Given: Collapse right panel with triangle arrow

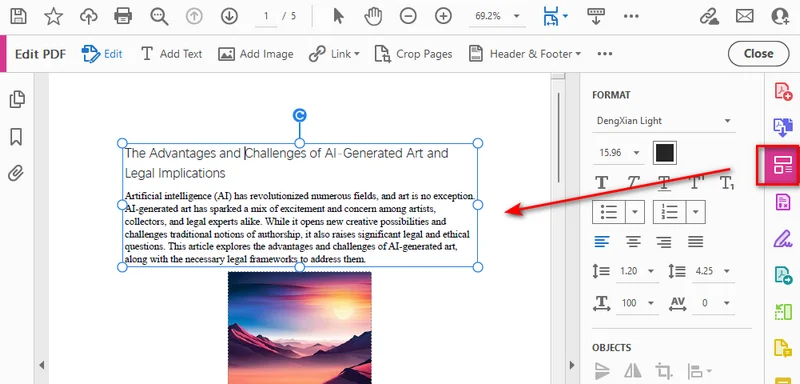Looking at the screenshot, I should 572,365.
